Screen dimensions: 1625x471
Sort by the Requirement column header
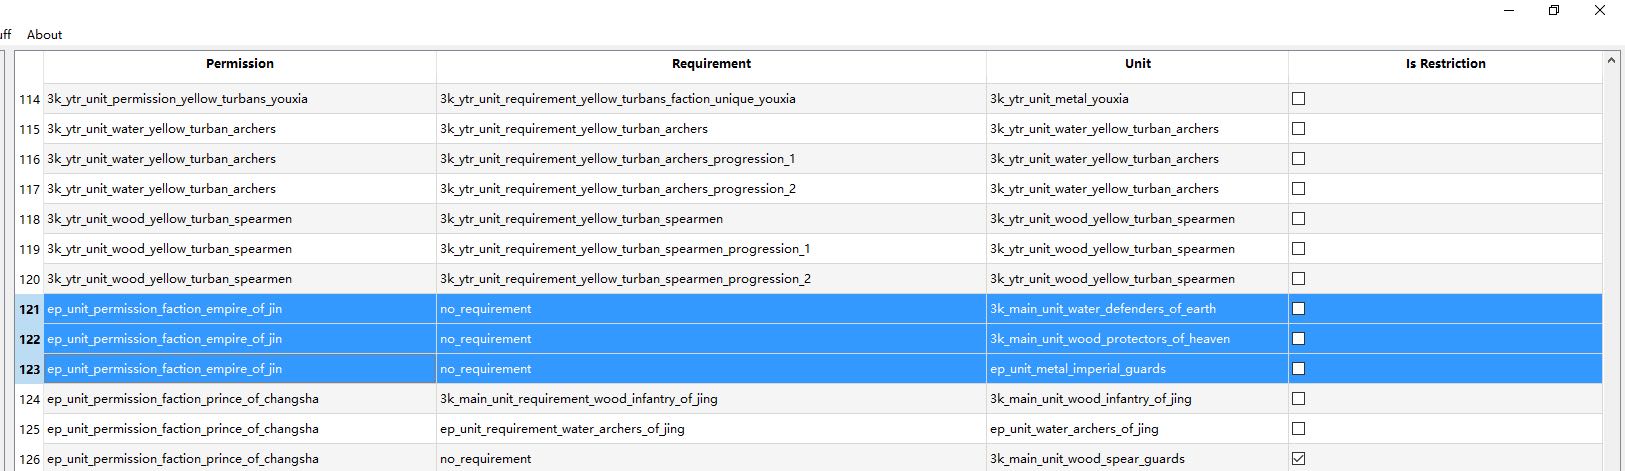click(711, 64)
